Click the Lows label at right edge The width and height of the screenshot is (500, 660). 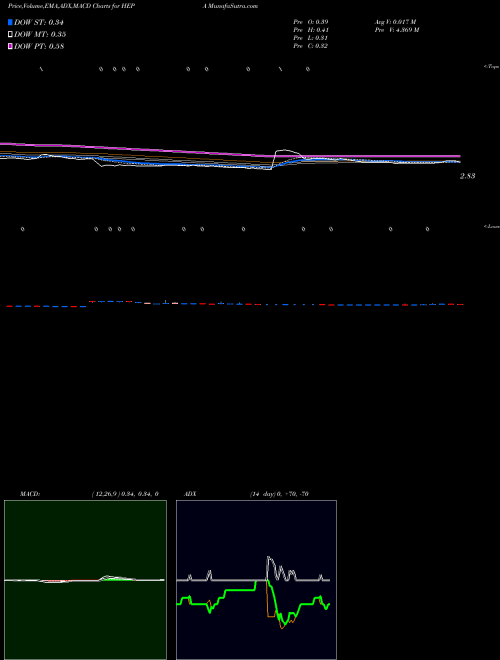pyautogui.click(x=492, y=226)
